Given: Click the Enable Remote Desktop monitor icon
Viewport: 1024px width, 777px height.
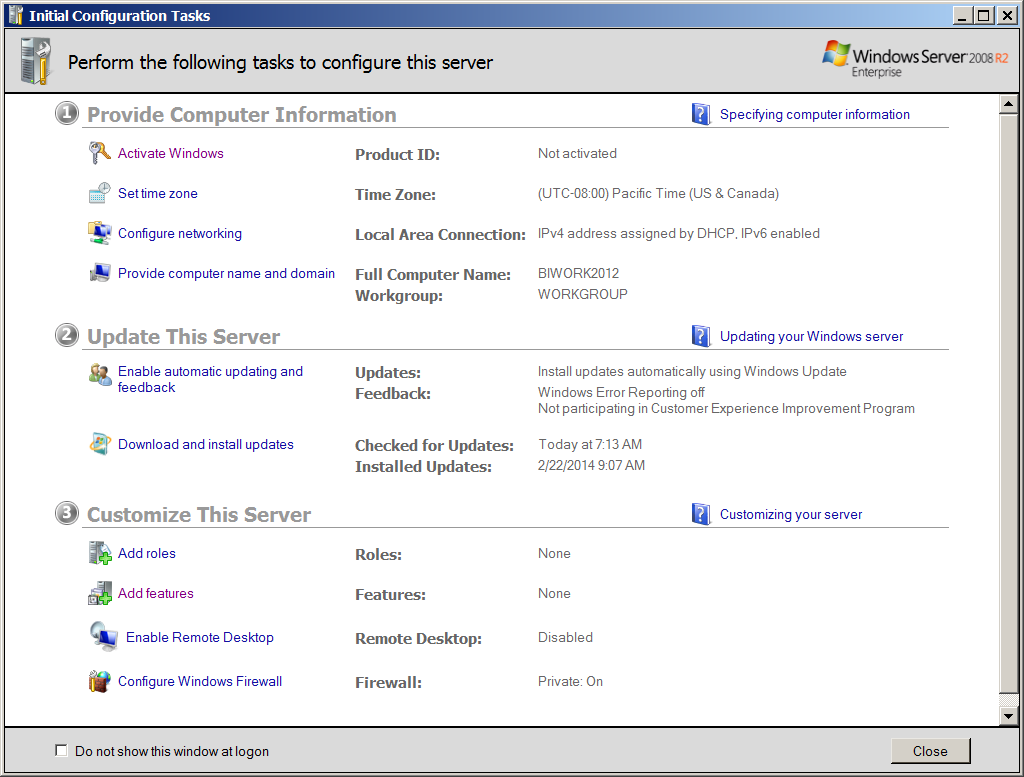Looking at the screenshot, I should [103, 637].
